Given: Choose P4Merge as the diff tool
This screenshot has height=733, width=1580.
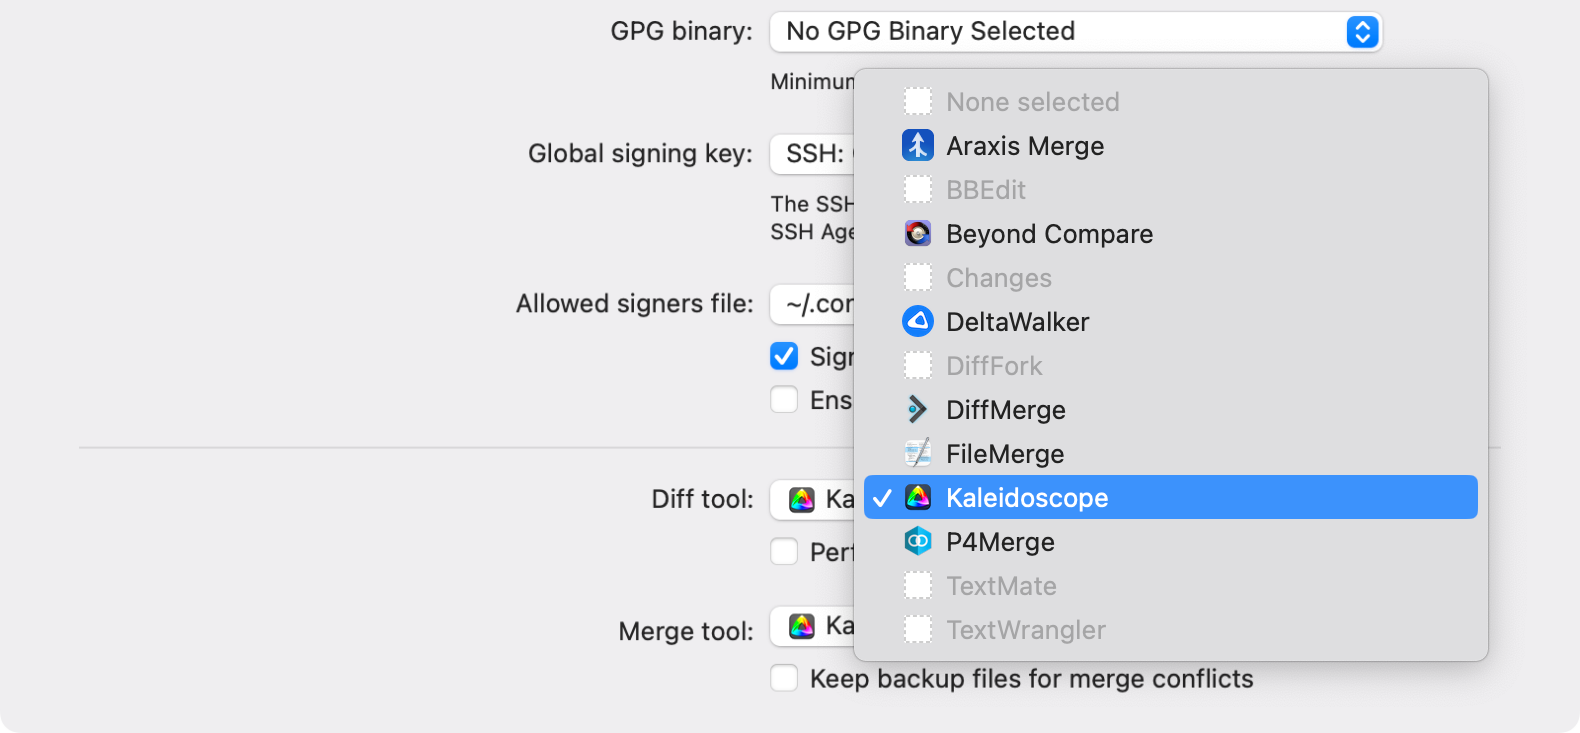Looking at the screenshot, I should [x=1000, y=541].
